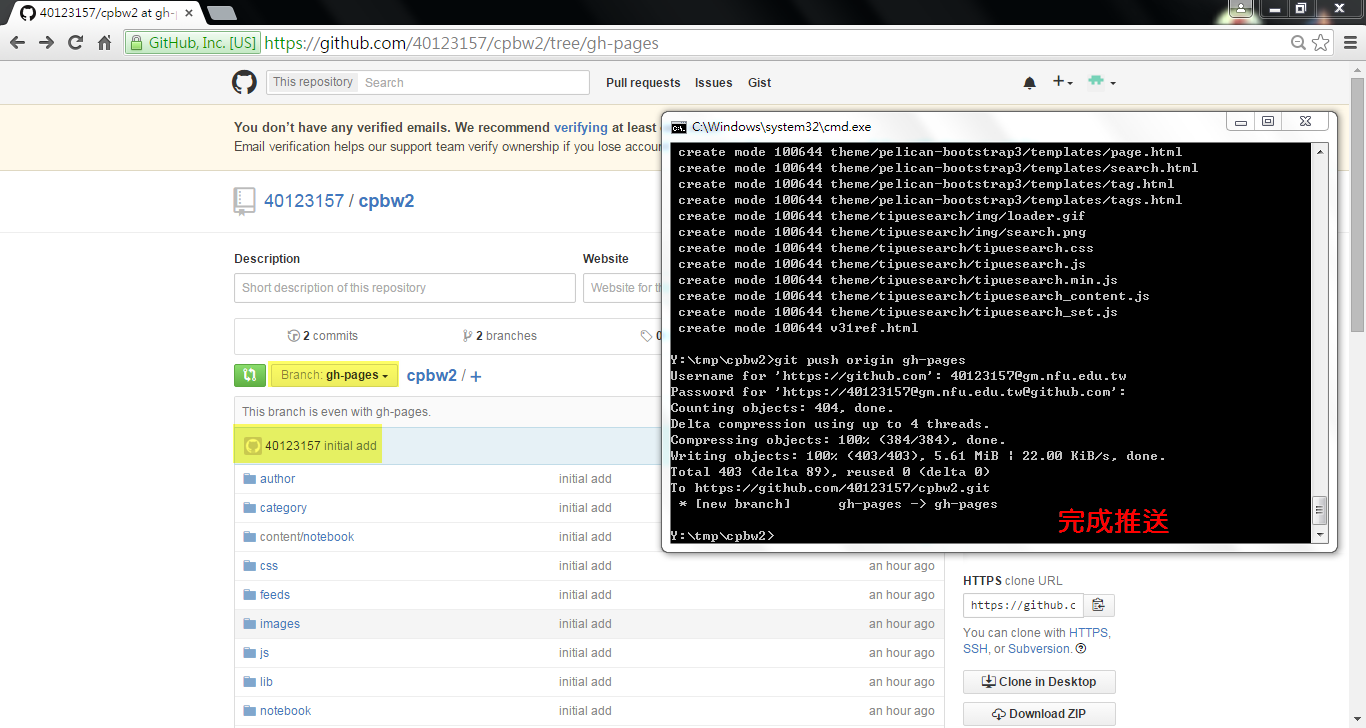The height and width of the screenshot is (728, 1366).
Task: Open notifications bell icon
Action: point(1029,83)
